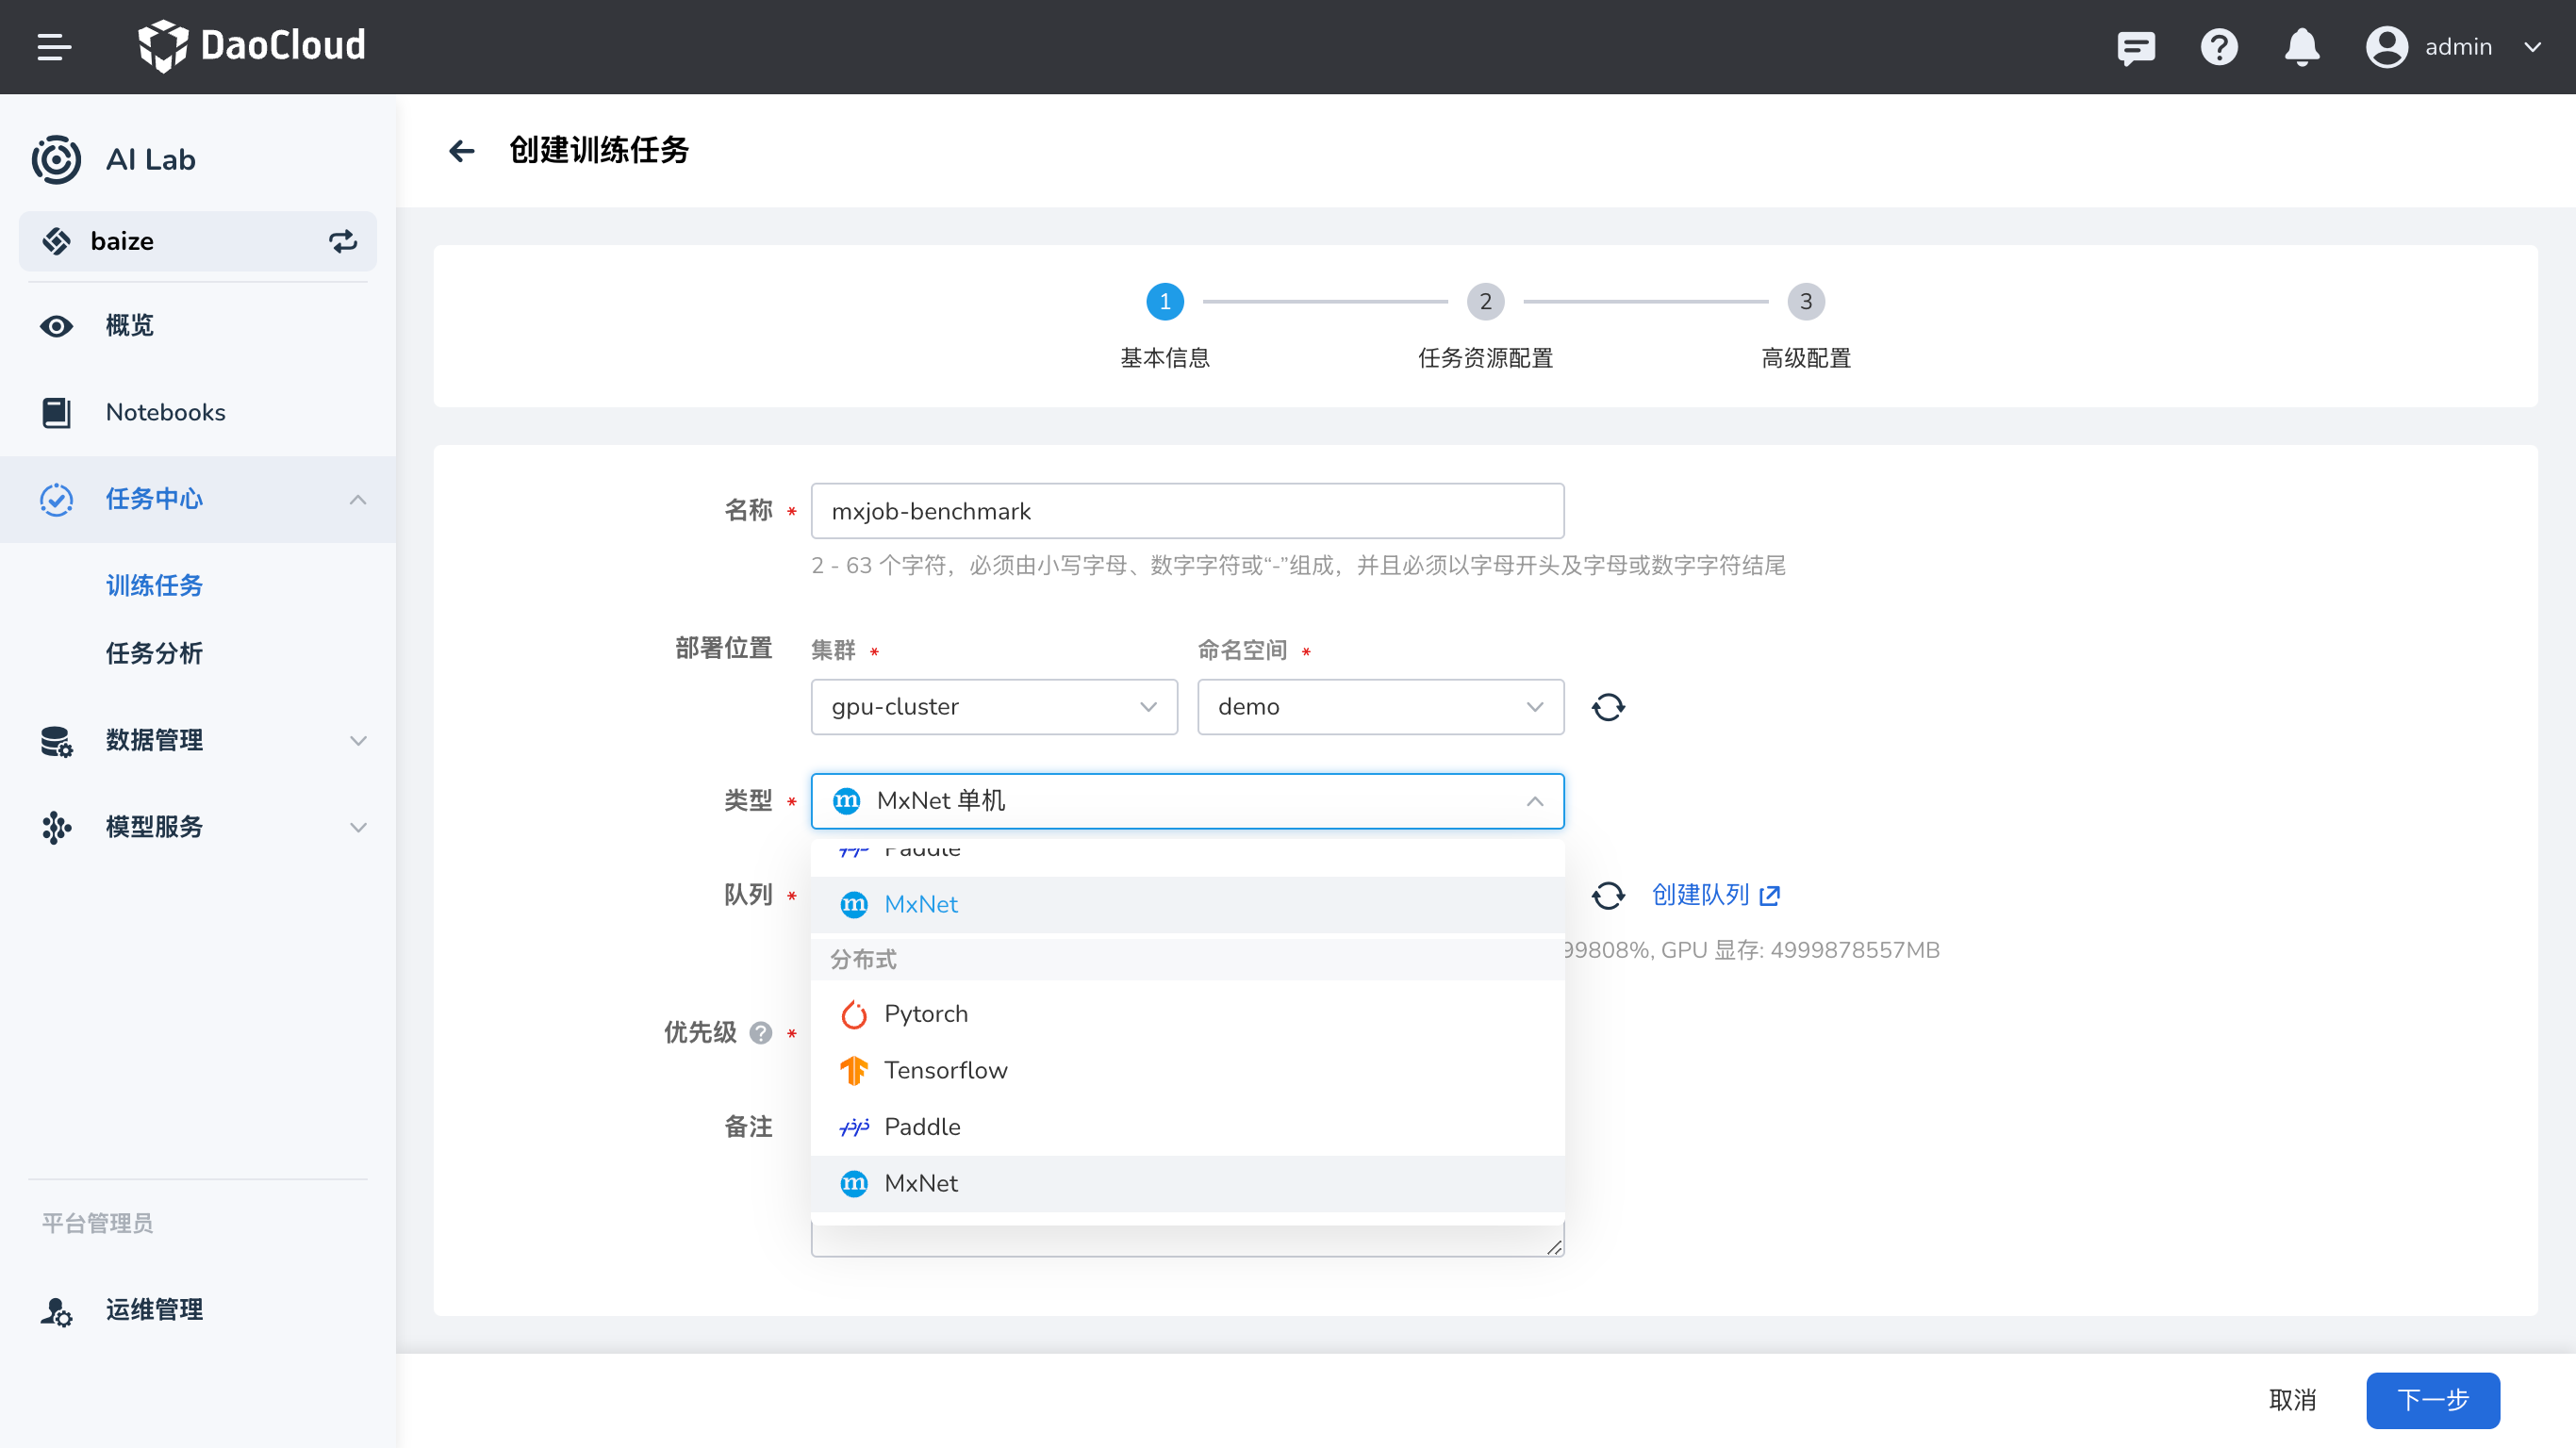This screenshot has height=1448, width=2576.
Task: Open 运维管理 in the sidebar
Action: pyautogui.click(x=152, y=1310)
